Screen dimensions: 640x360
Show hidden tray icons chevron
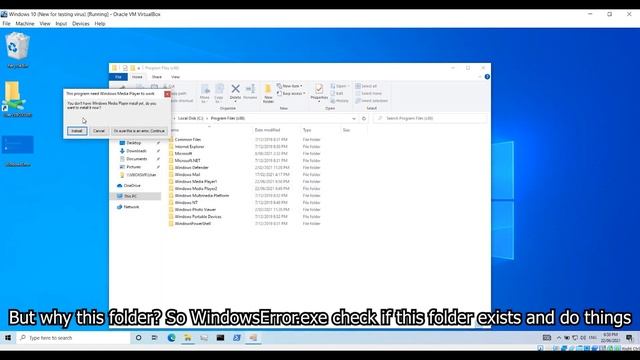point(558,338)
